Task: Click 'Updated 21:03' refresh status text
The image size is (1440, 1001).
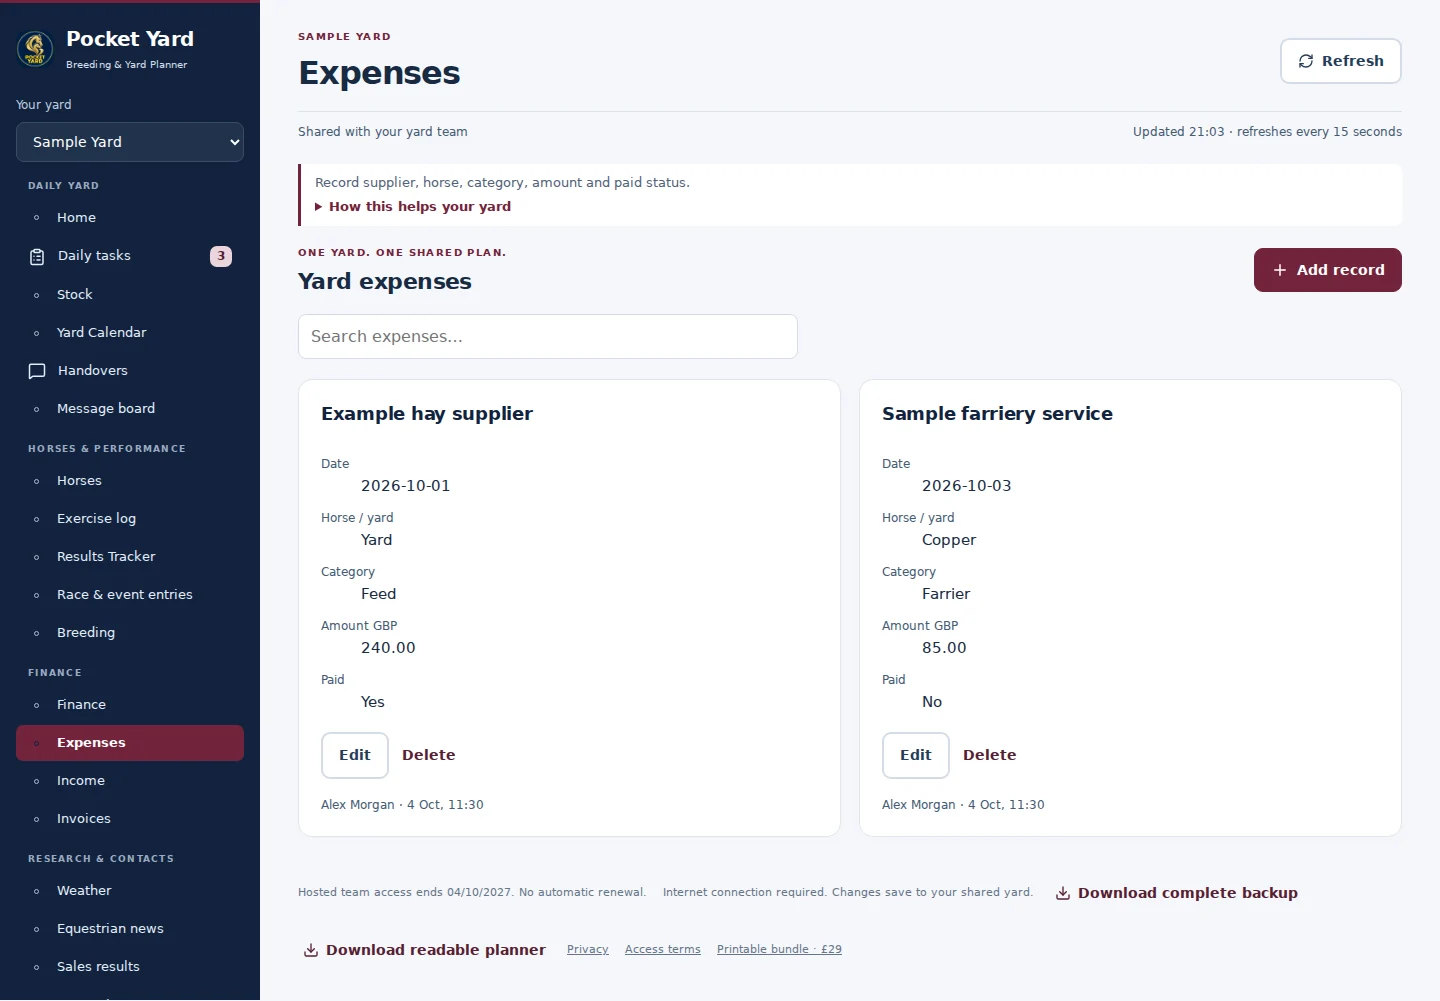Action: tap(1267, 132)
